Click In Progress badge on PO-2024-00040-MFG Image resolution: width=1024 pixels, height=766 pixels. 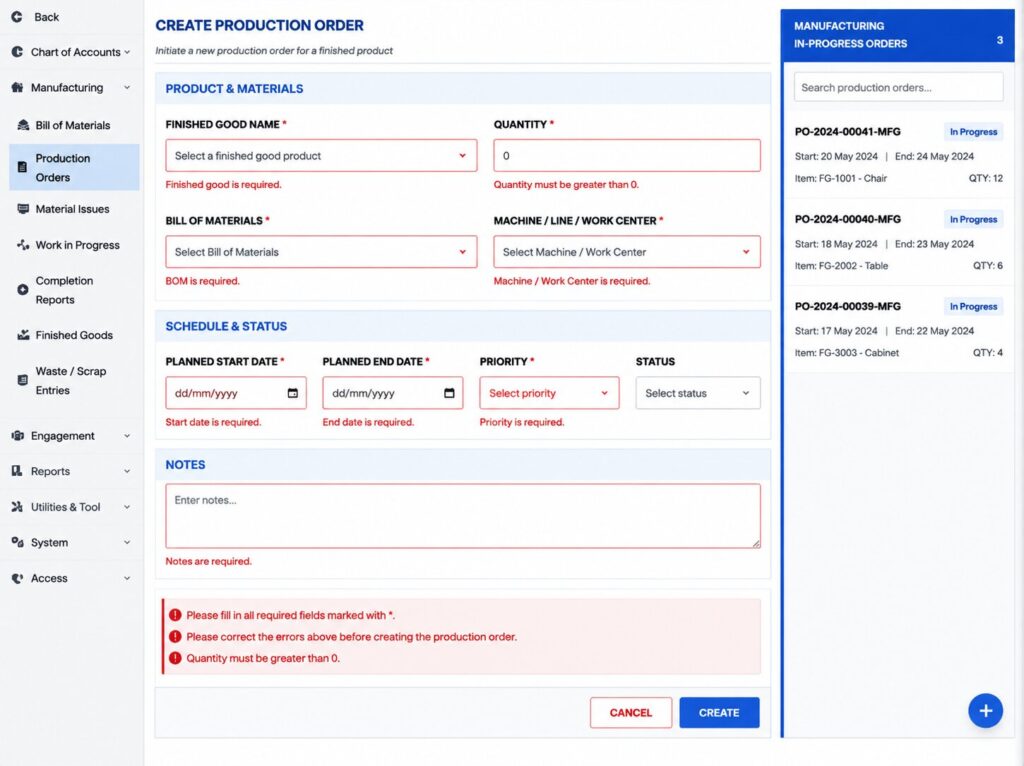tap(973, 219)
